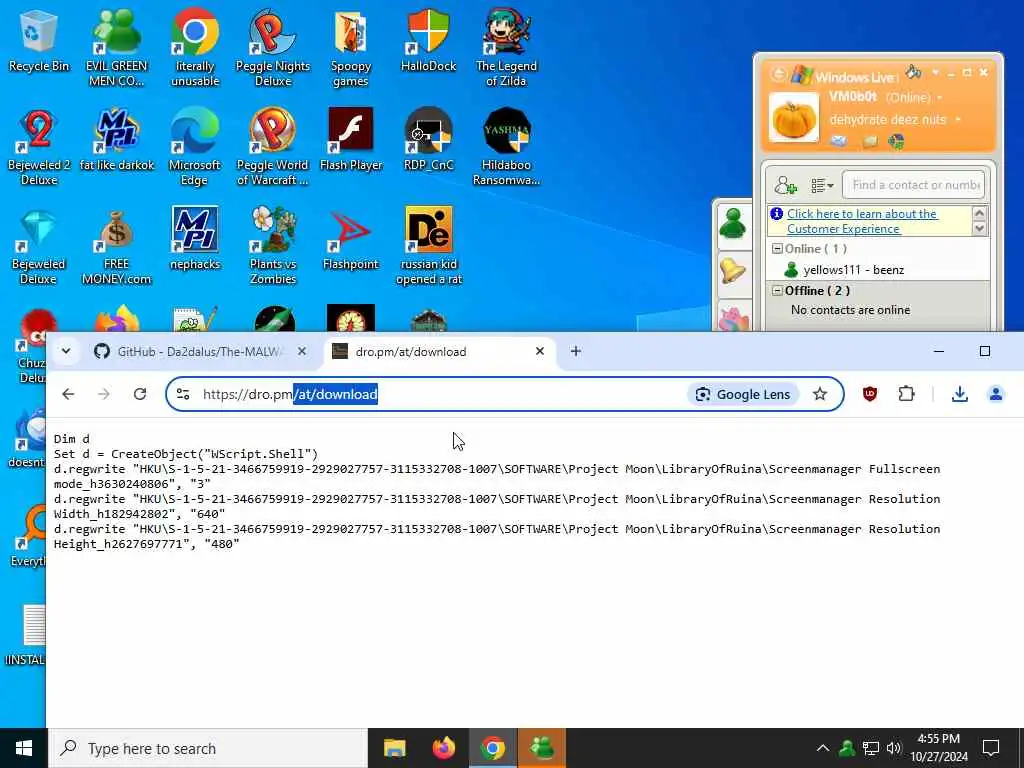Open the RDP_CnC desktop shortcut
The image size is (1024, 768).
(x=428, y=140)
